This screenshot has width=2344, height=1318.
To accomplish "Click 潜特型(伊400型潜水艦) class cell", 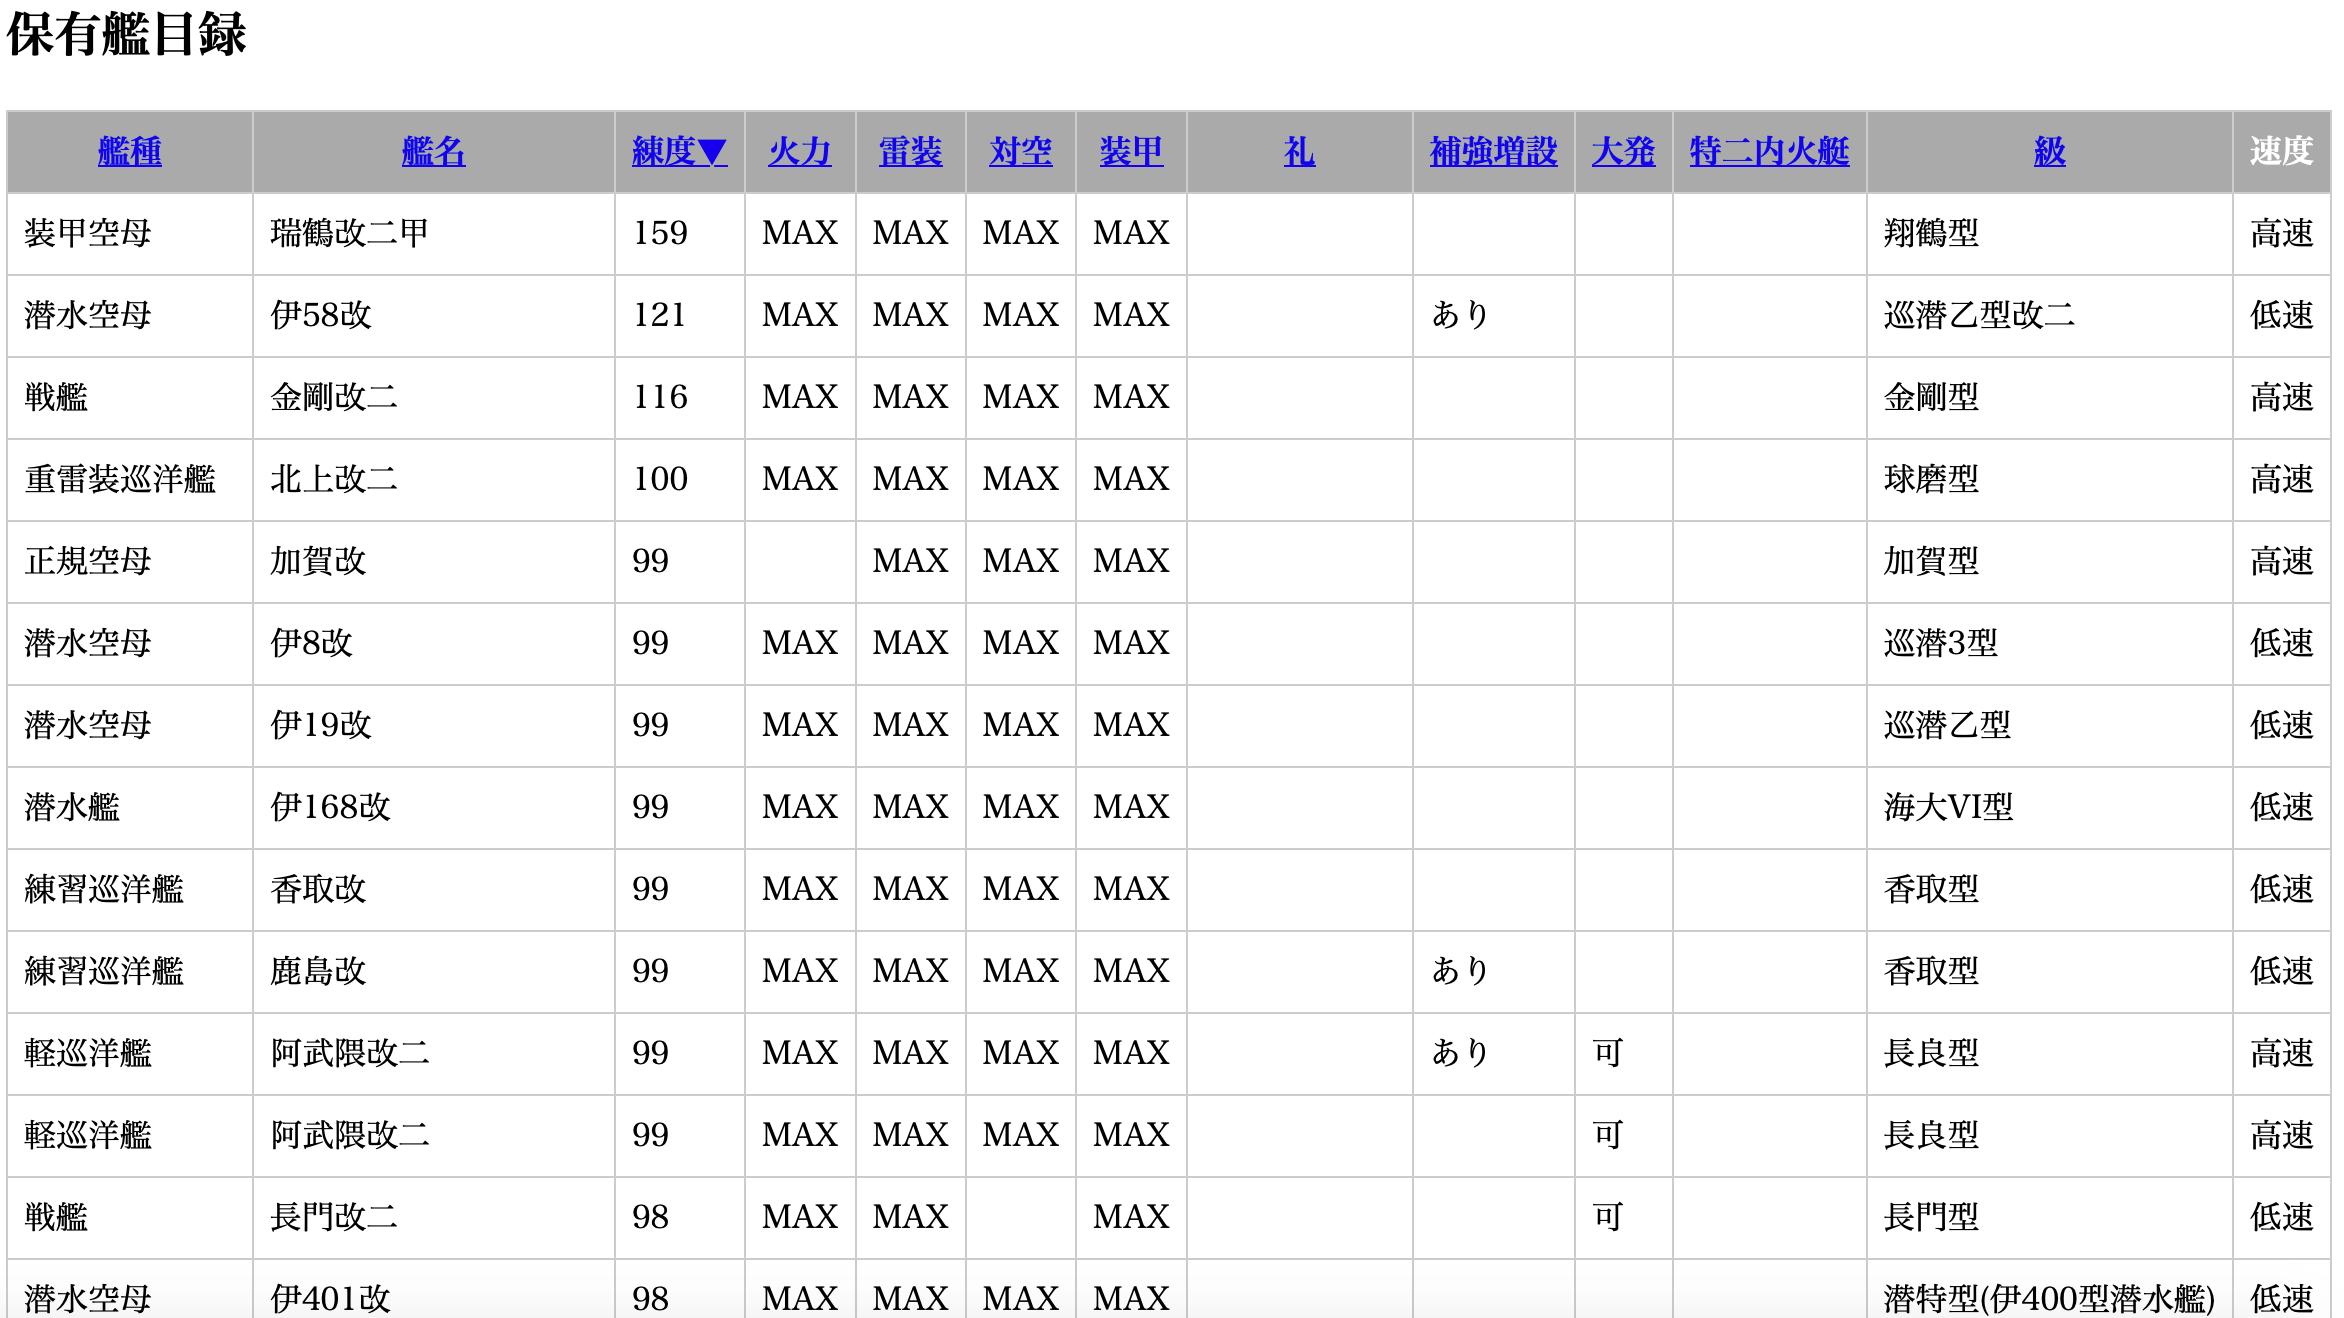I will (x=2048, y=1298).
